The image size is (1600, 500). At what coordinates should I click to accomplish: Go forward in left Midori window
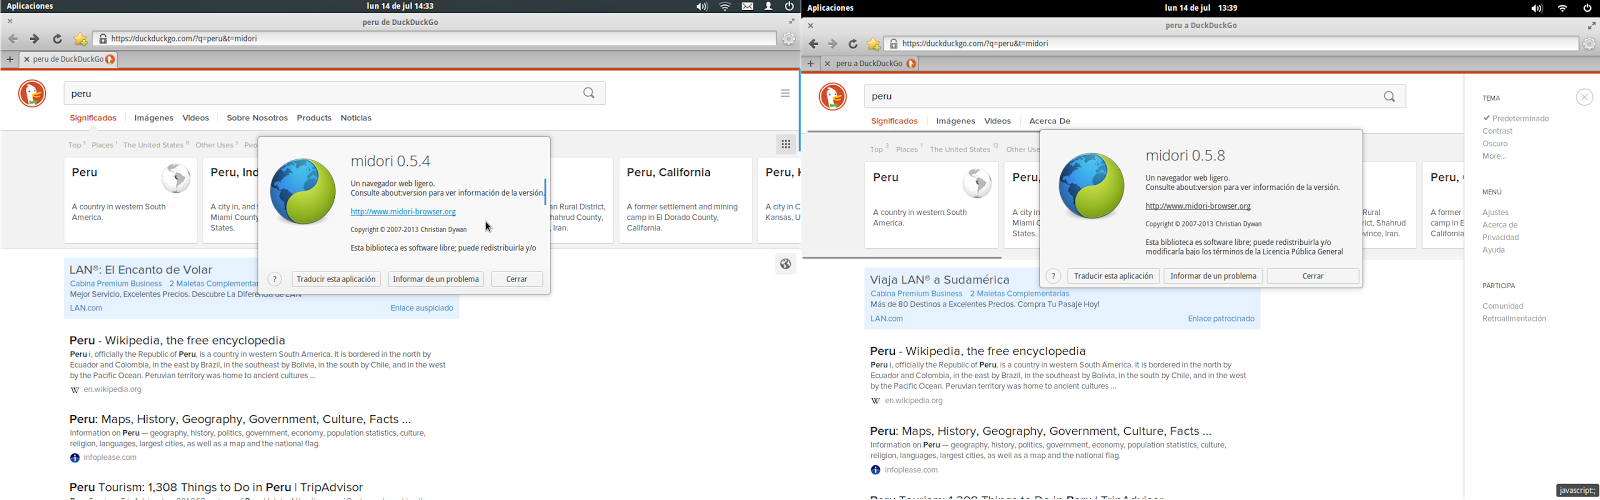34,39
